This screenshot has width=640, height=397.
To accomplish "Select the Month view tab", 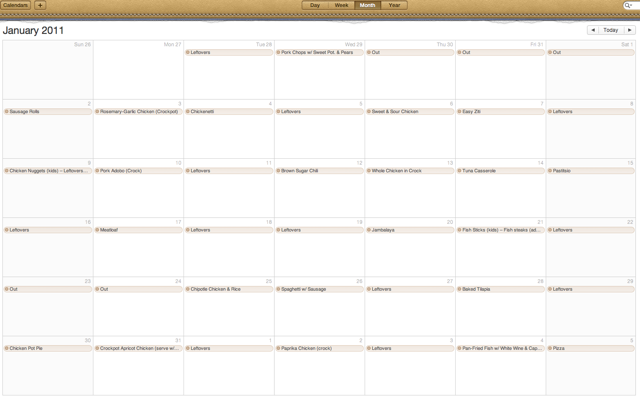I will click(x=367, y=5).
